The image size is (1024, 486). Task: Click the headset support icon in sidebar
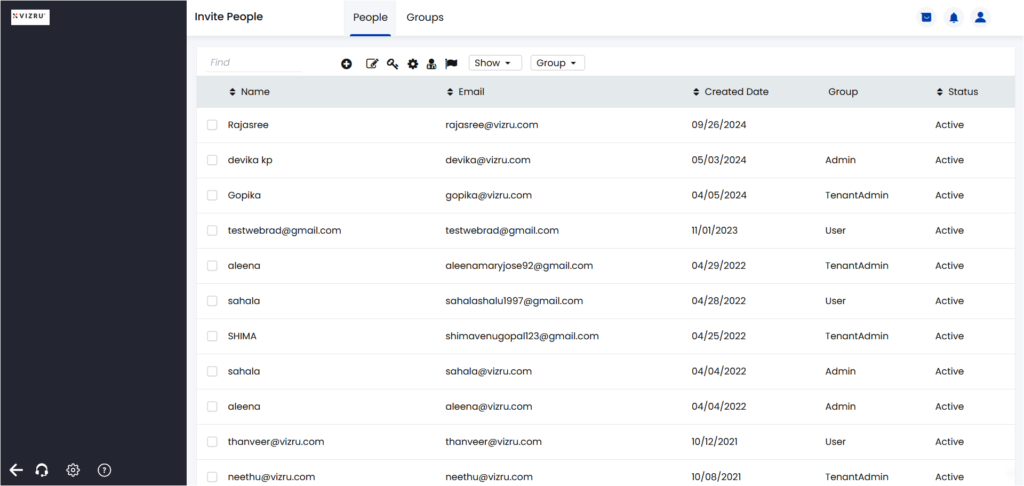(42, 470)
